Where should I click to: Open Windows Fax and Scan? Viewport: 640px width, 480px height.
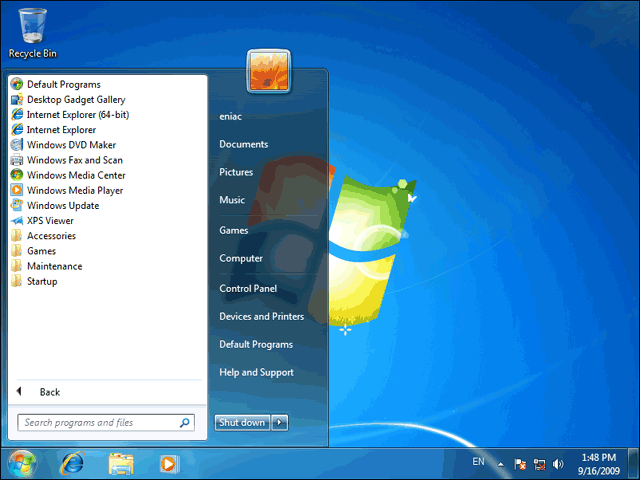coord(67,160)
